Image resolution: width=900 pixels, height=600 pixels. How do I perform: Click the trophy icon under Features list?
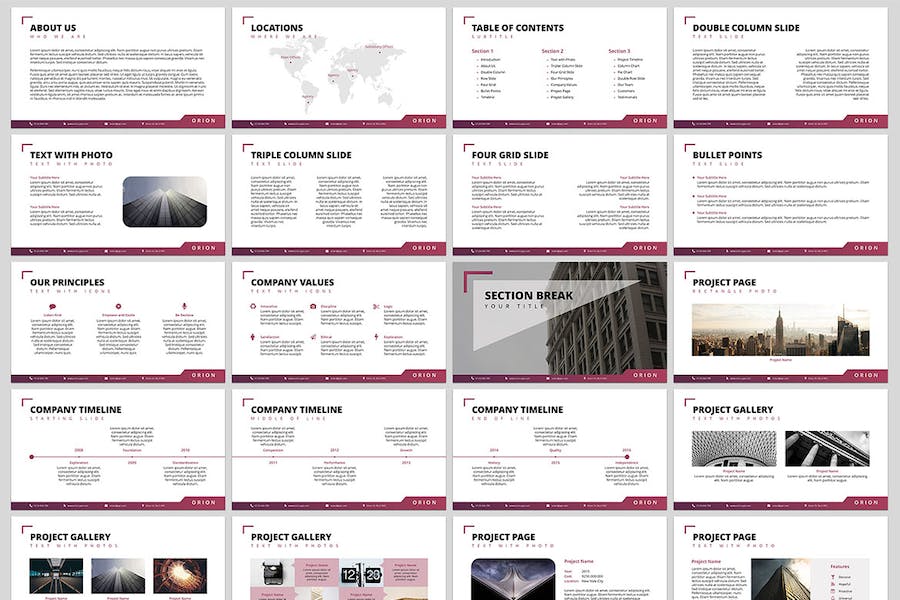point(835,578)
